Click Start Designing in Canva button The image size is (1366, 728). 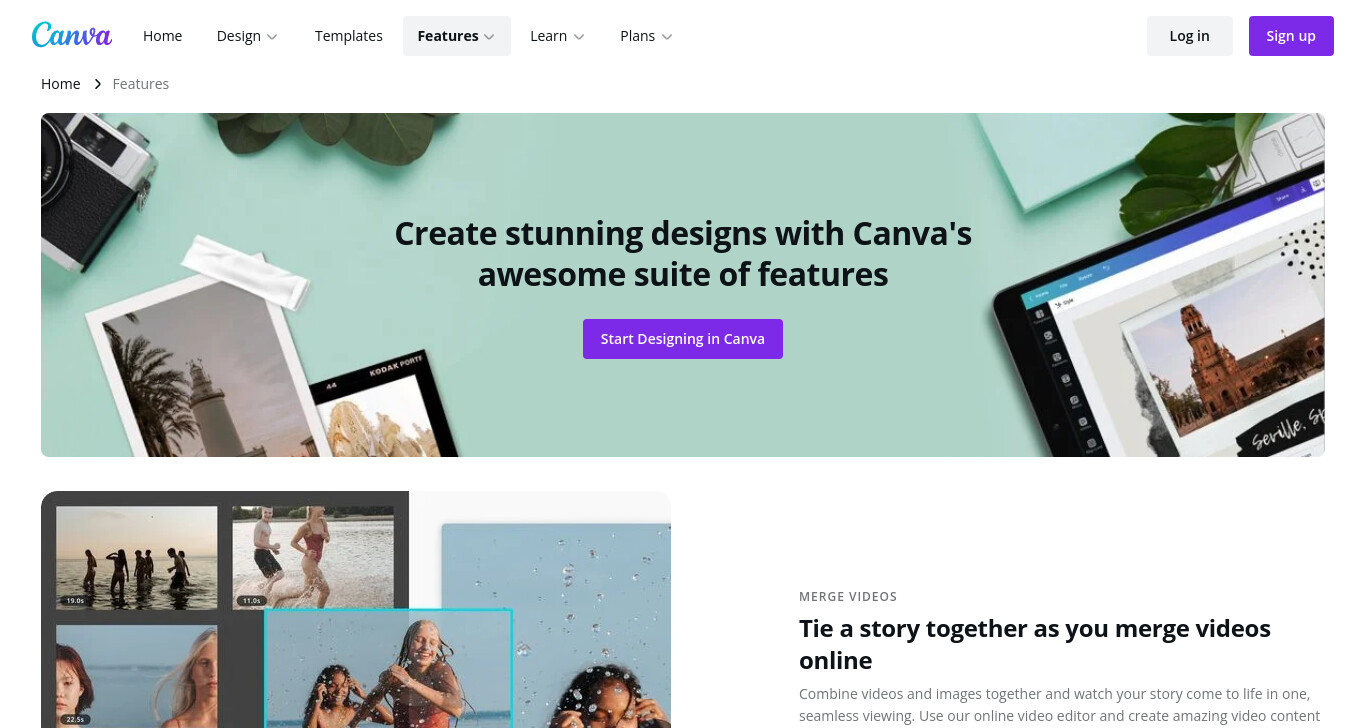pyautogui.click(x=683, y=339)
